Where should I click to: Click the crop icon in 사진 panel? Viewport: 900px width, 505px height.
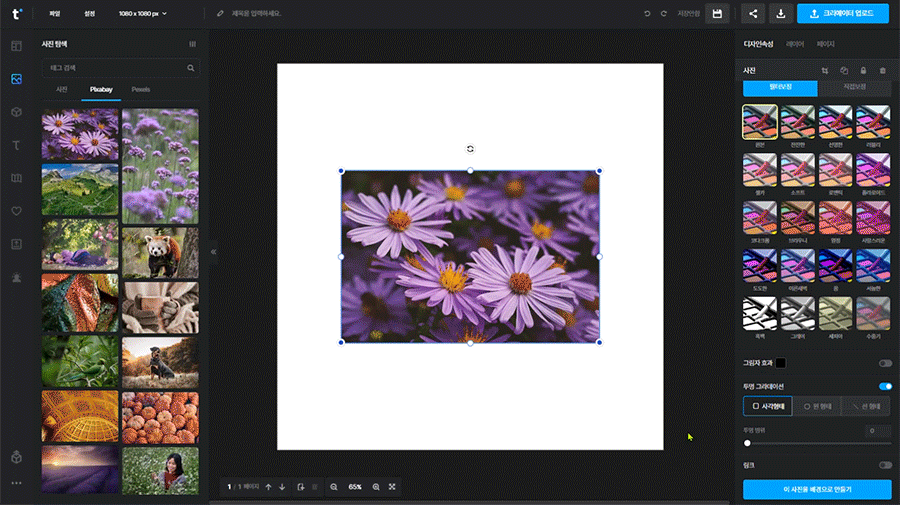(825, 71)
